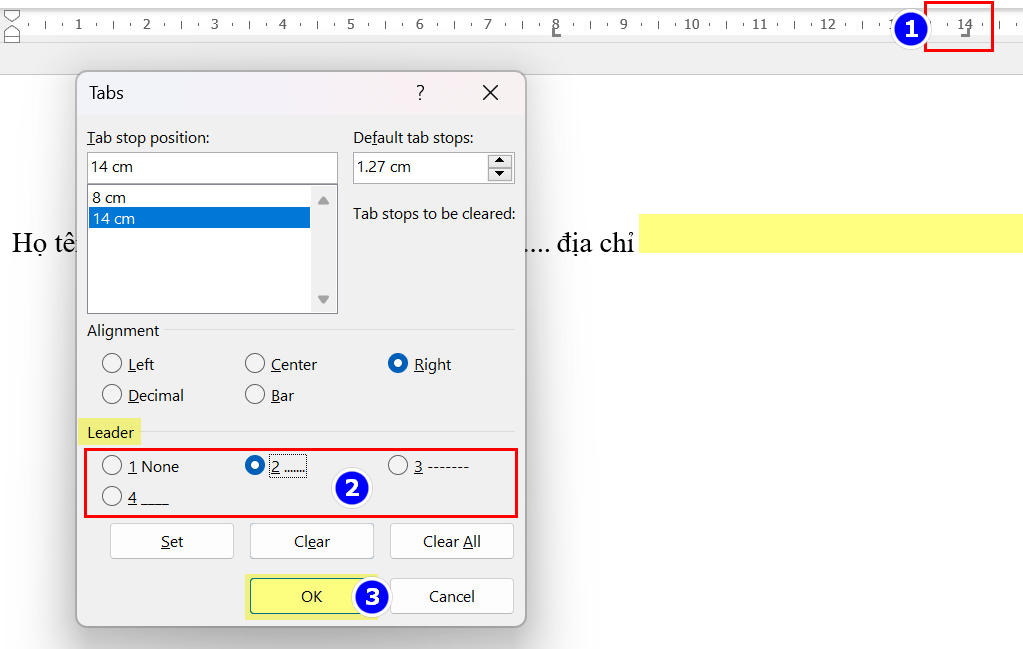
Task: Click the first line indent marker on ruler
Action: (12, 17)
